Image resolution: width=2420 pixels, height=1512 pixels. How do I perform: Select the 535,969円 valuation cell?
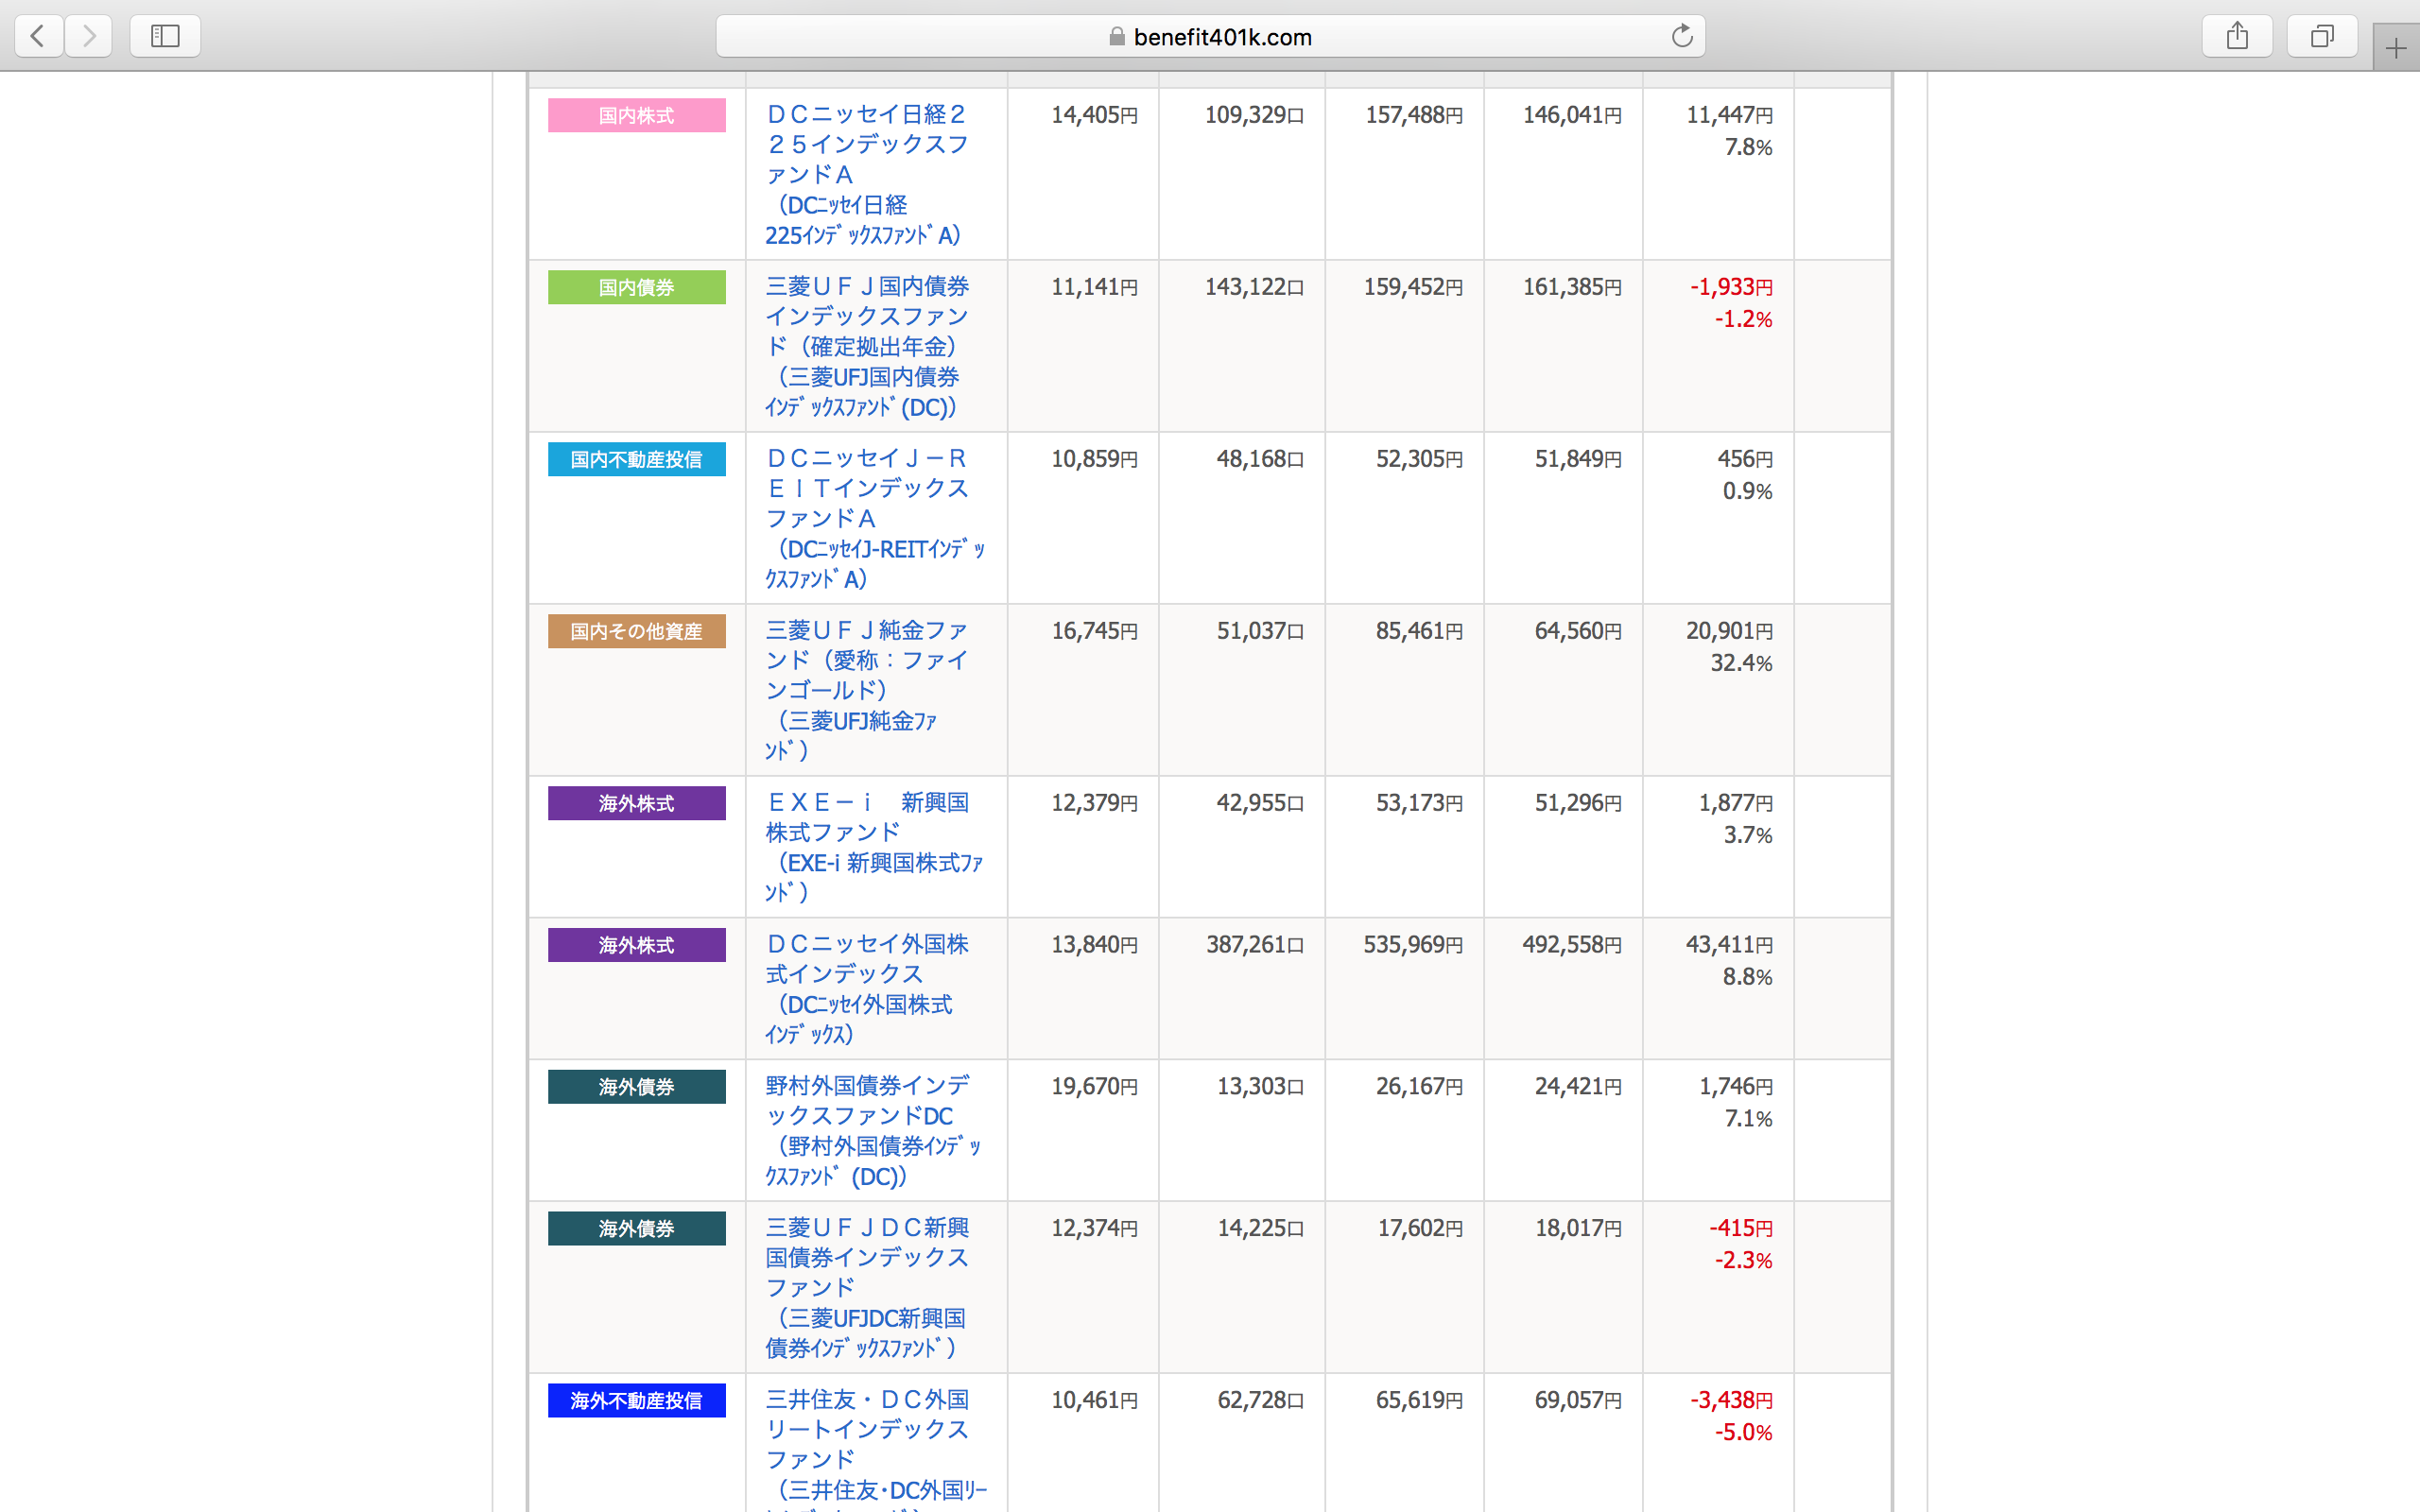pos(1414,945)
